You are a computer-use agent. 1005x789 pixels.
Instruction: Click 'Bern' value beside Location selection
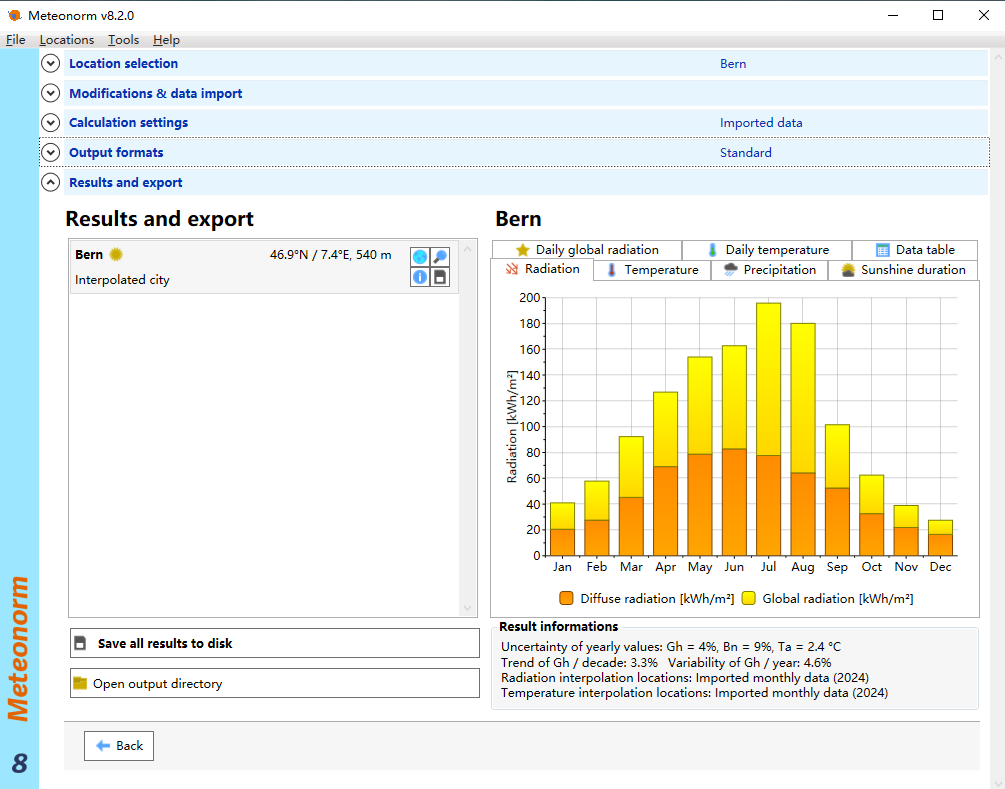pos(733,64)
